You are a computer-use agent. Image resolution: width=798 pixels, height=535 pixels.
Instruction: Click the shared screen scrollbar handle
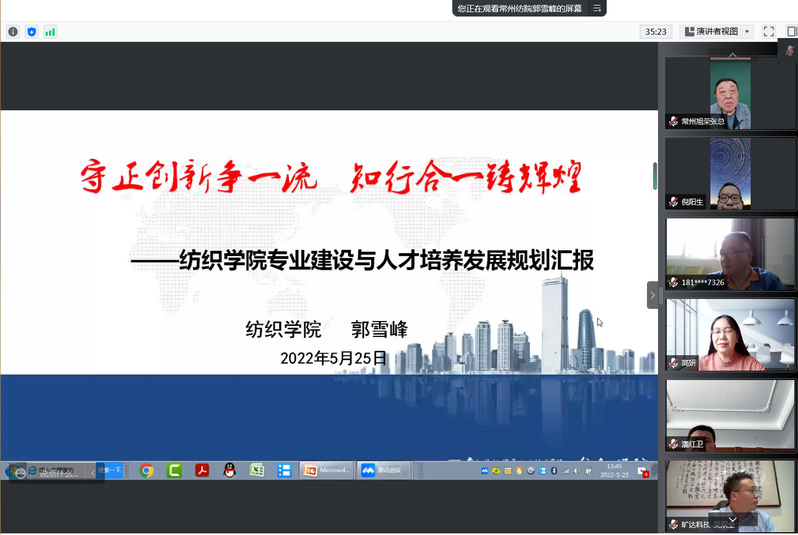click(655, 176)
